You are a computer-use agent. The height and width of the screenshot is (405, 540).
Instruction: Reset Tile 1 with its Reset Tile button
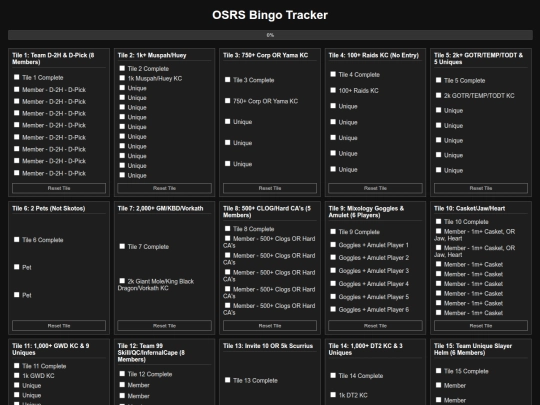pyautogui.click(x=59, y=188)
